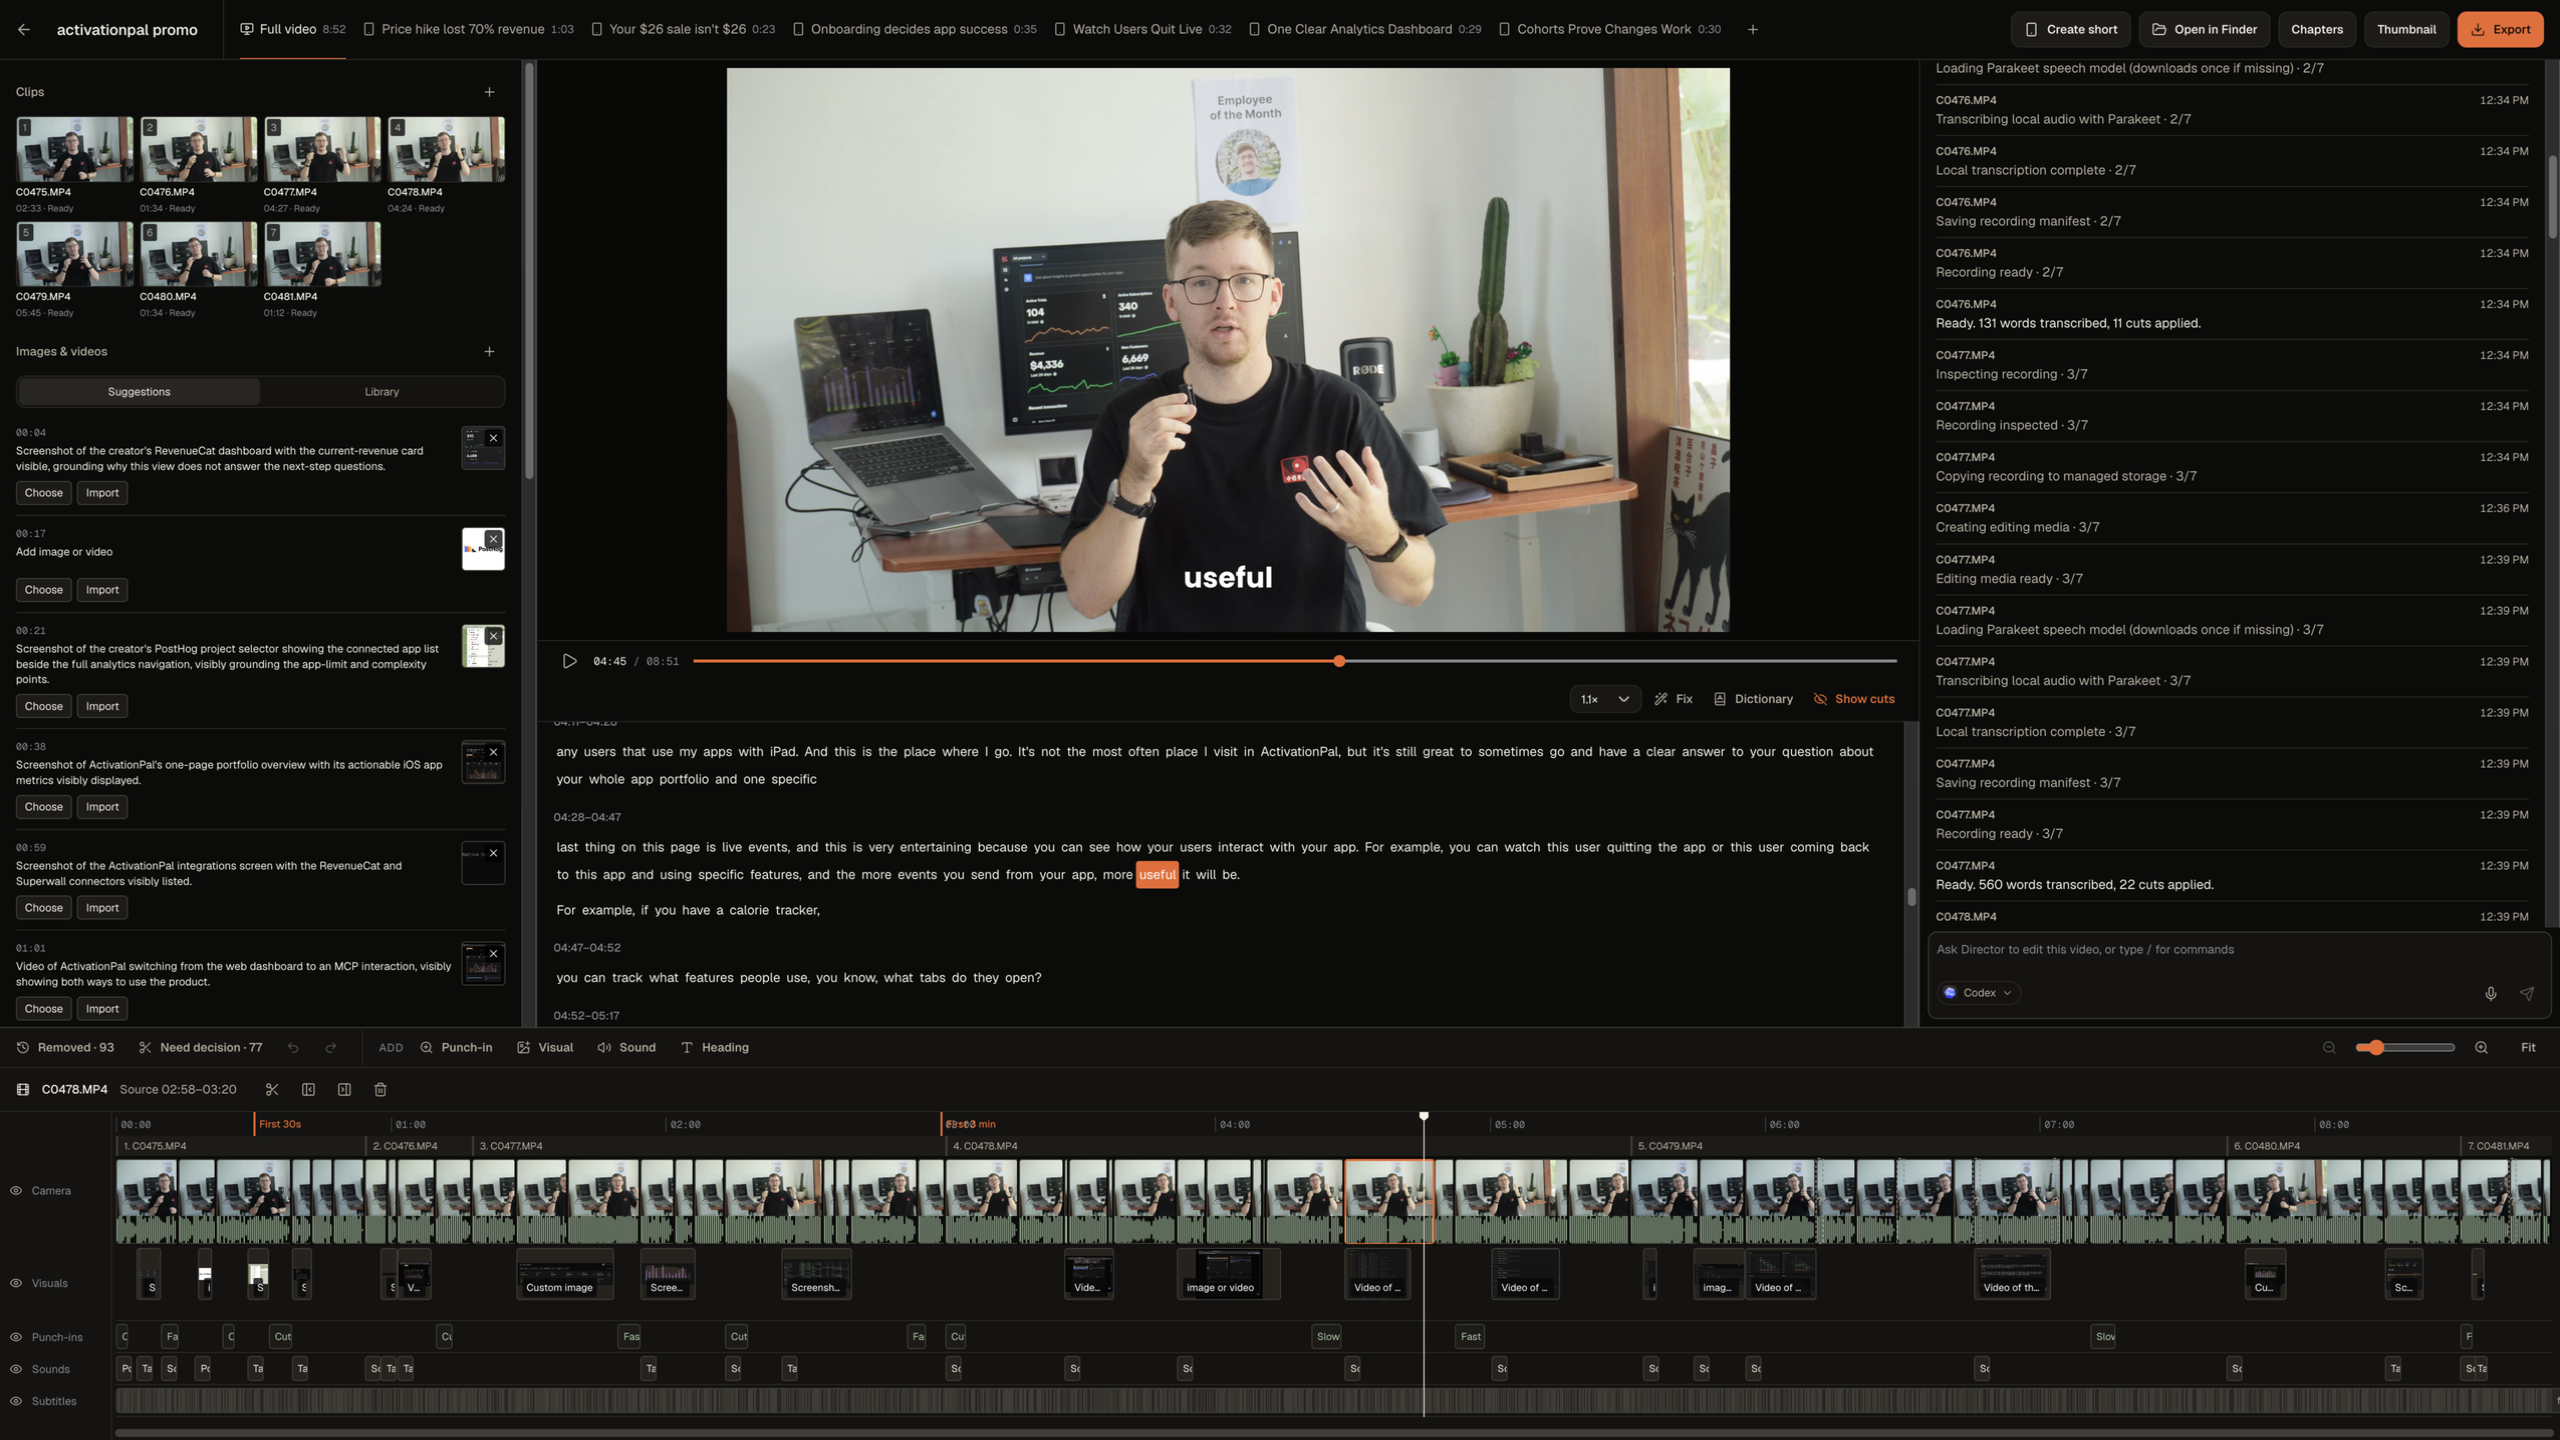The height and width of the screenshot is (1440, 2560).
Task: Click Fit to fit the timeline
Action: coord(2528,1047)
